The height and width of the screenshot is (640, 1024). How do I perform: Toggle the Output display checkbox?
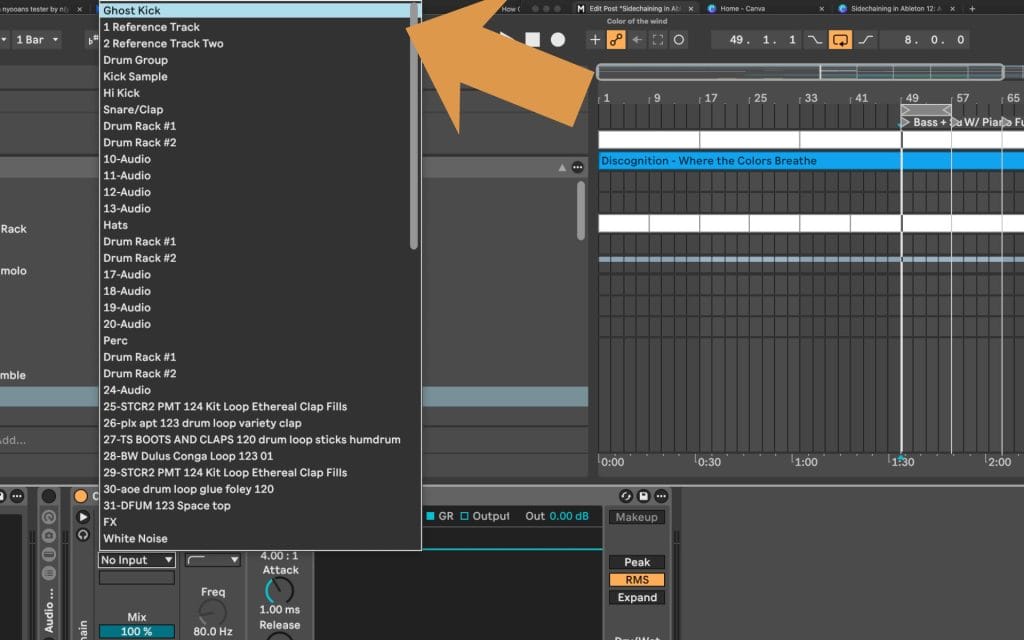(466, 516)
